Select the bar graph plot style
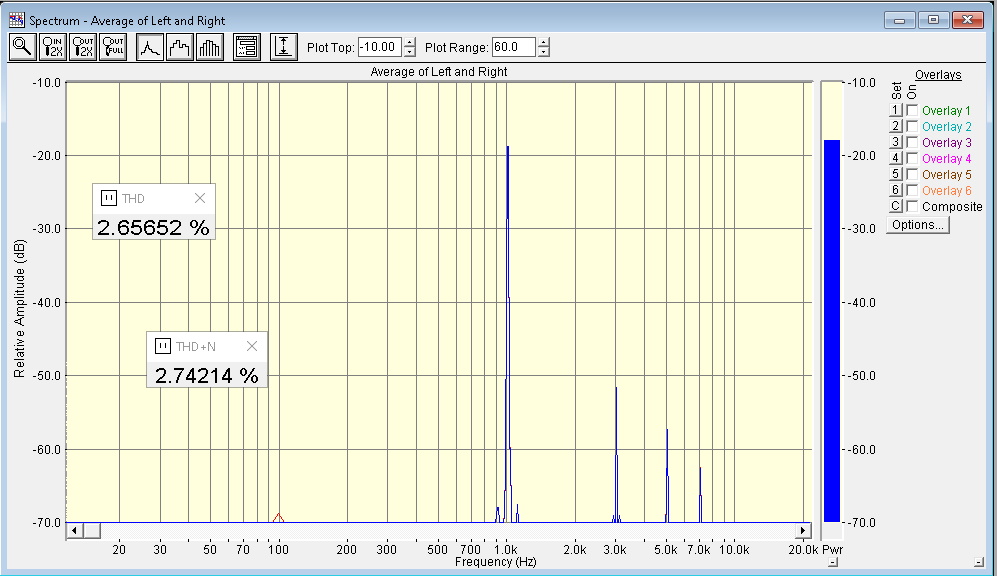The image size is (997, 576). pyautogui.click(x=210, y=47)
